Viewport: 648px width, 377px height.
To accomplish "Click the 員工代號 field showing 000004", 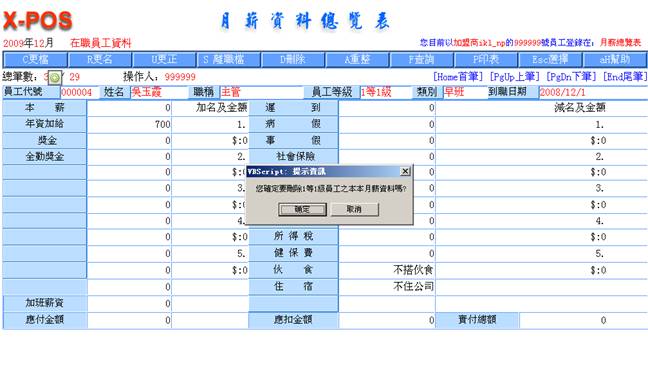I will [80, 92].
